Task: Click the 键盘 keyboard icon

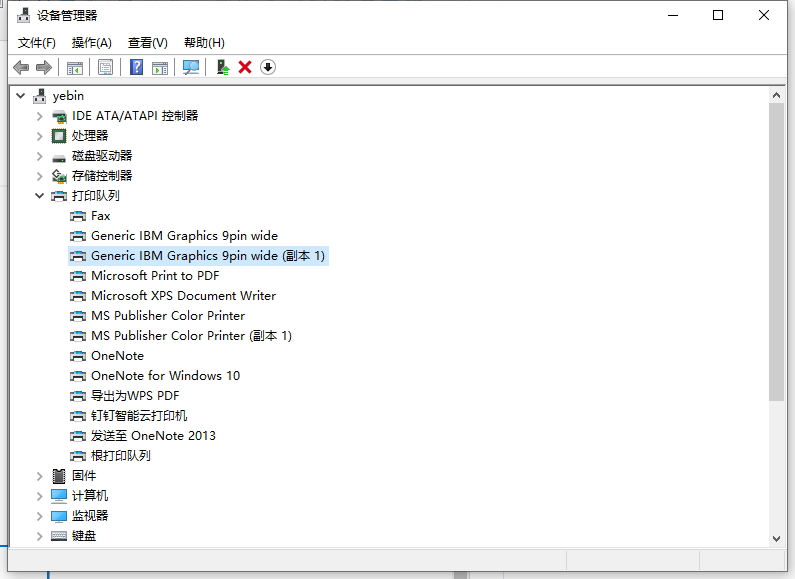Action: [x=59, y=536]
